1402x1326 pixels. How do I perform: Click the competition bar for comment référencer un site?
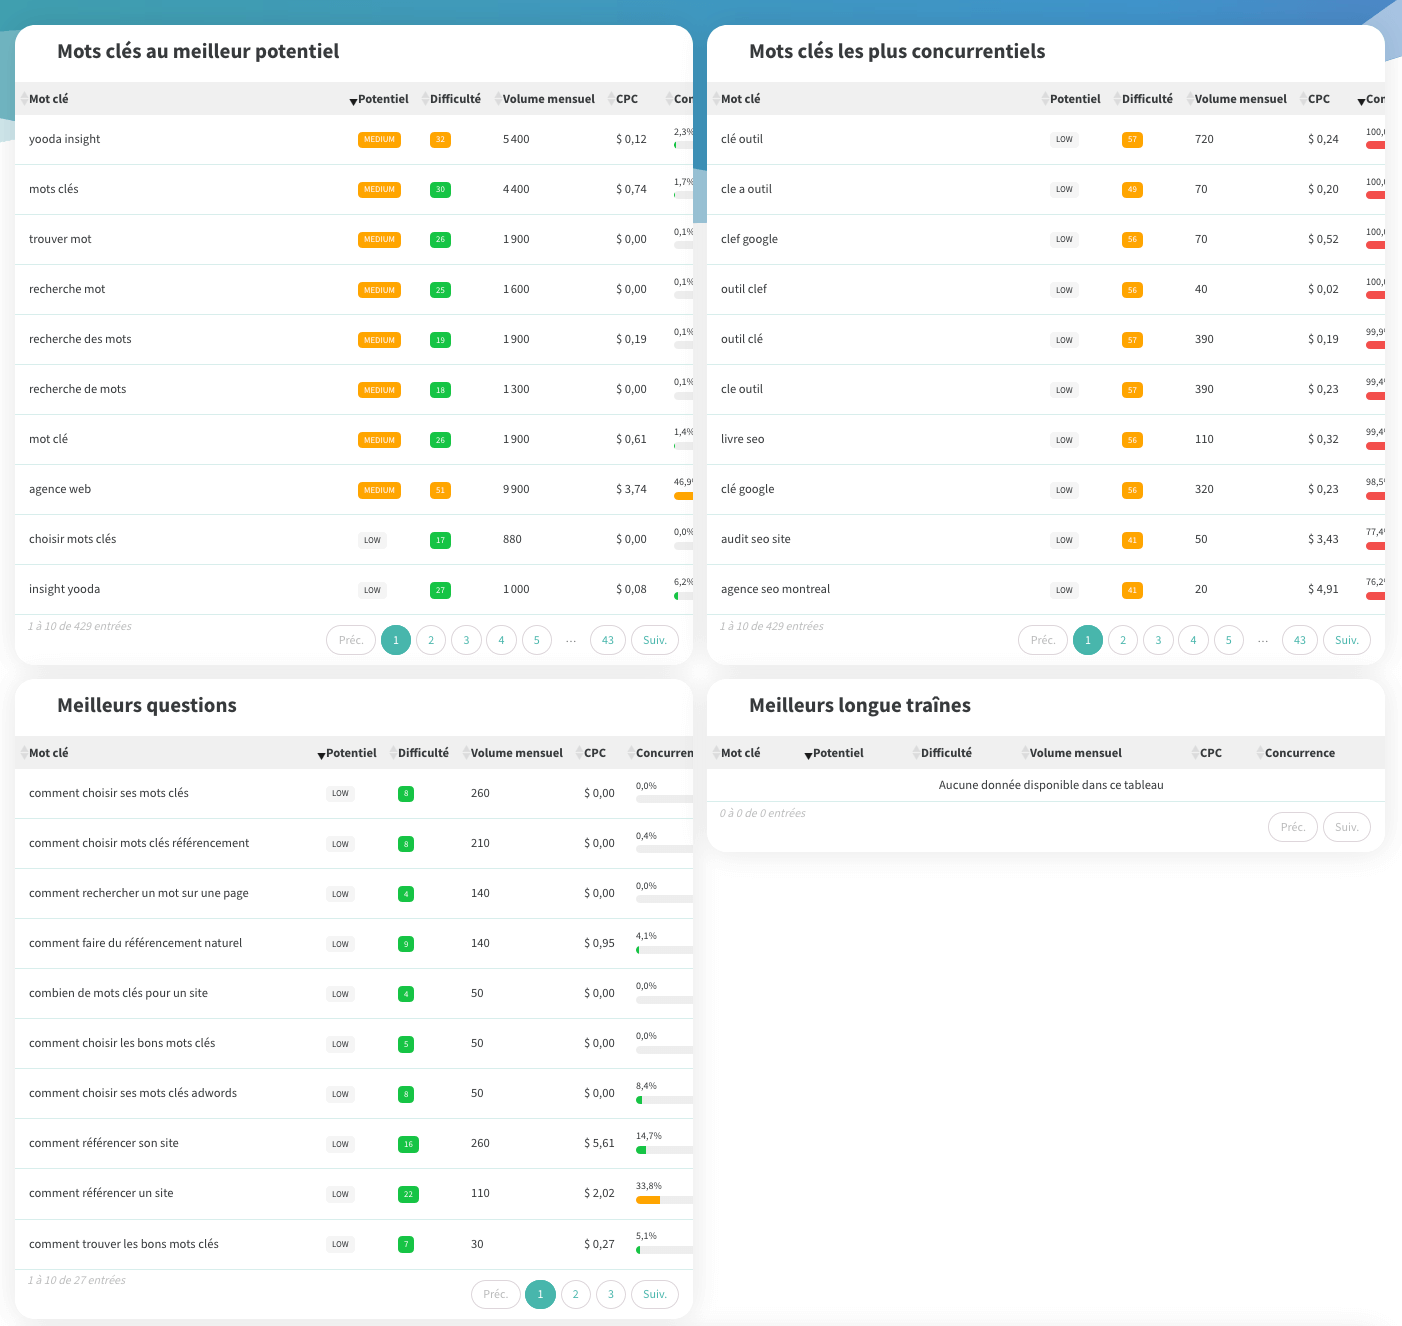(664, 1200)
